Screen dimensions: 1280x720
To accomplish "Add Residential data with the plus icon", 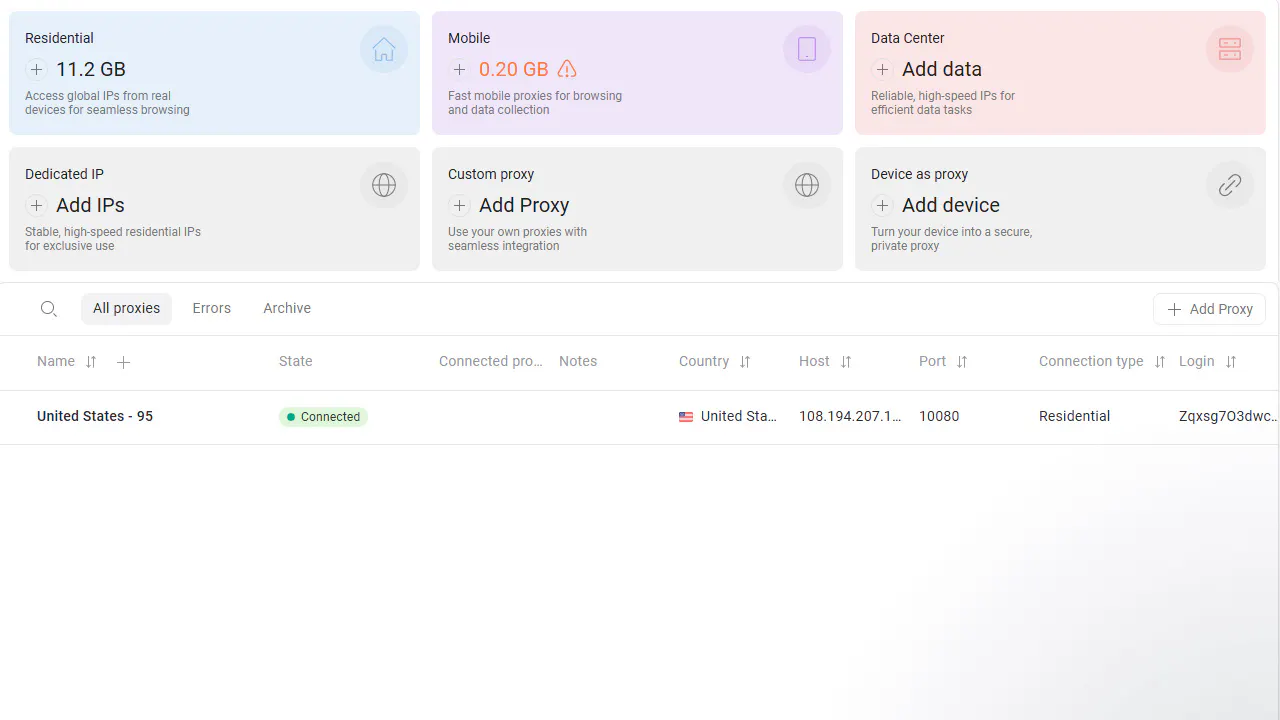I will tap(36, 69).
